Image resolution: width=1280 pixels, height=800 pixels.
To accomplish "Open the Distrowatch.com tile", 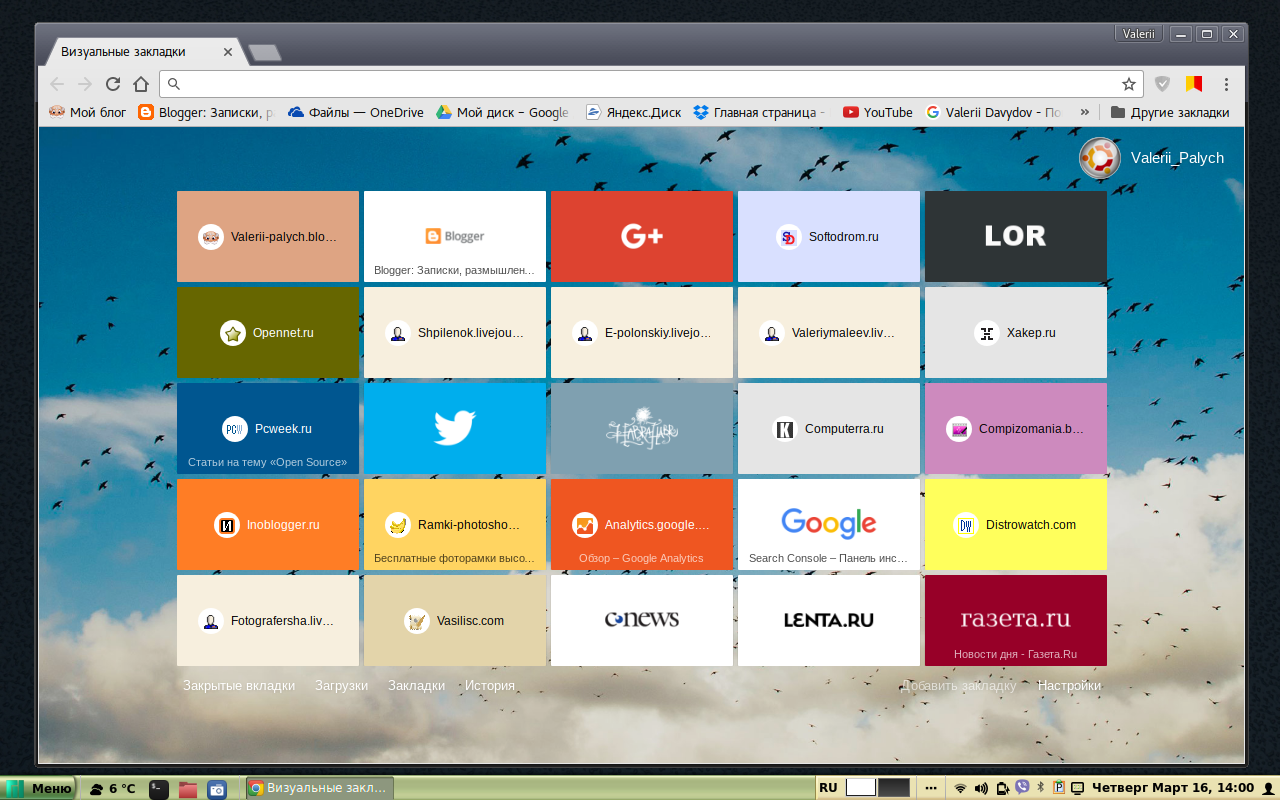I will [1016, 525].
